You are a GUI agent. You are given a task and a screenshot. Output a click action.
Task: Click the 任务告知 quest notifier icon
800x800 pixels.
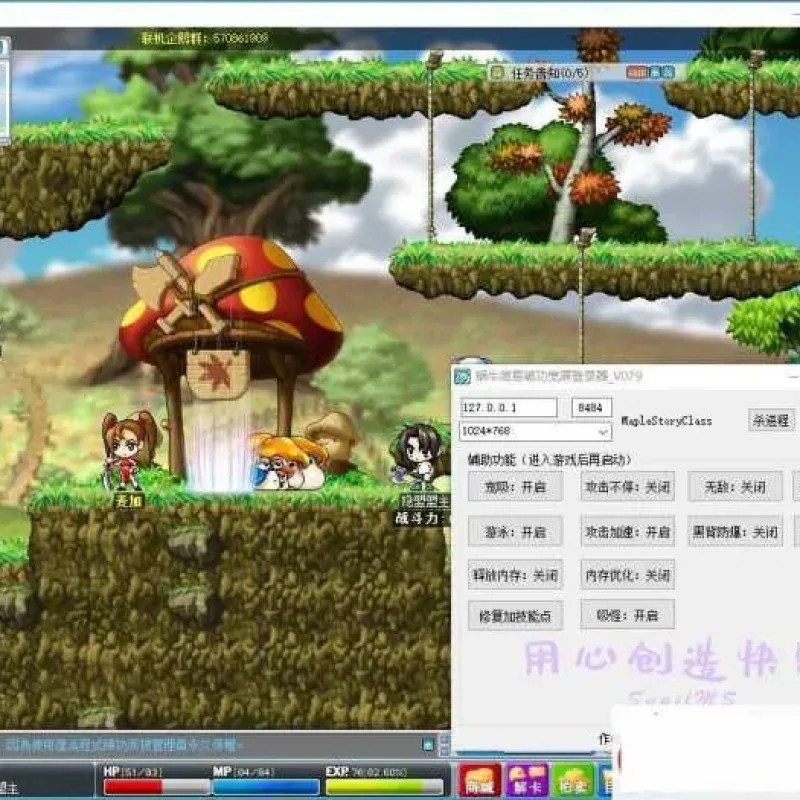496,73
